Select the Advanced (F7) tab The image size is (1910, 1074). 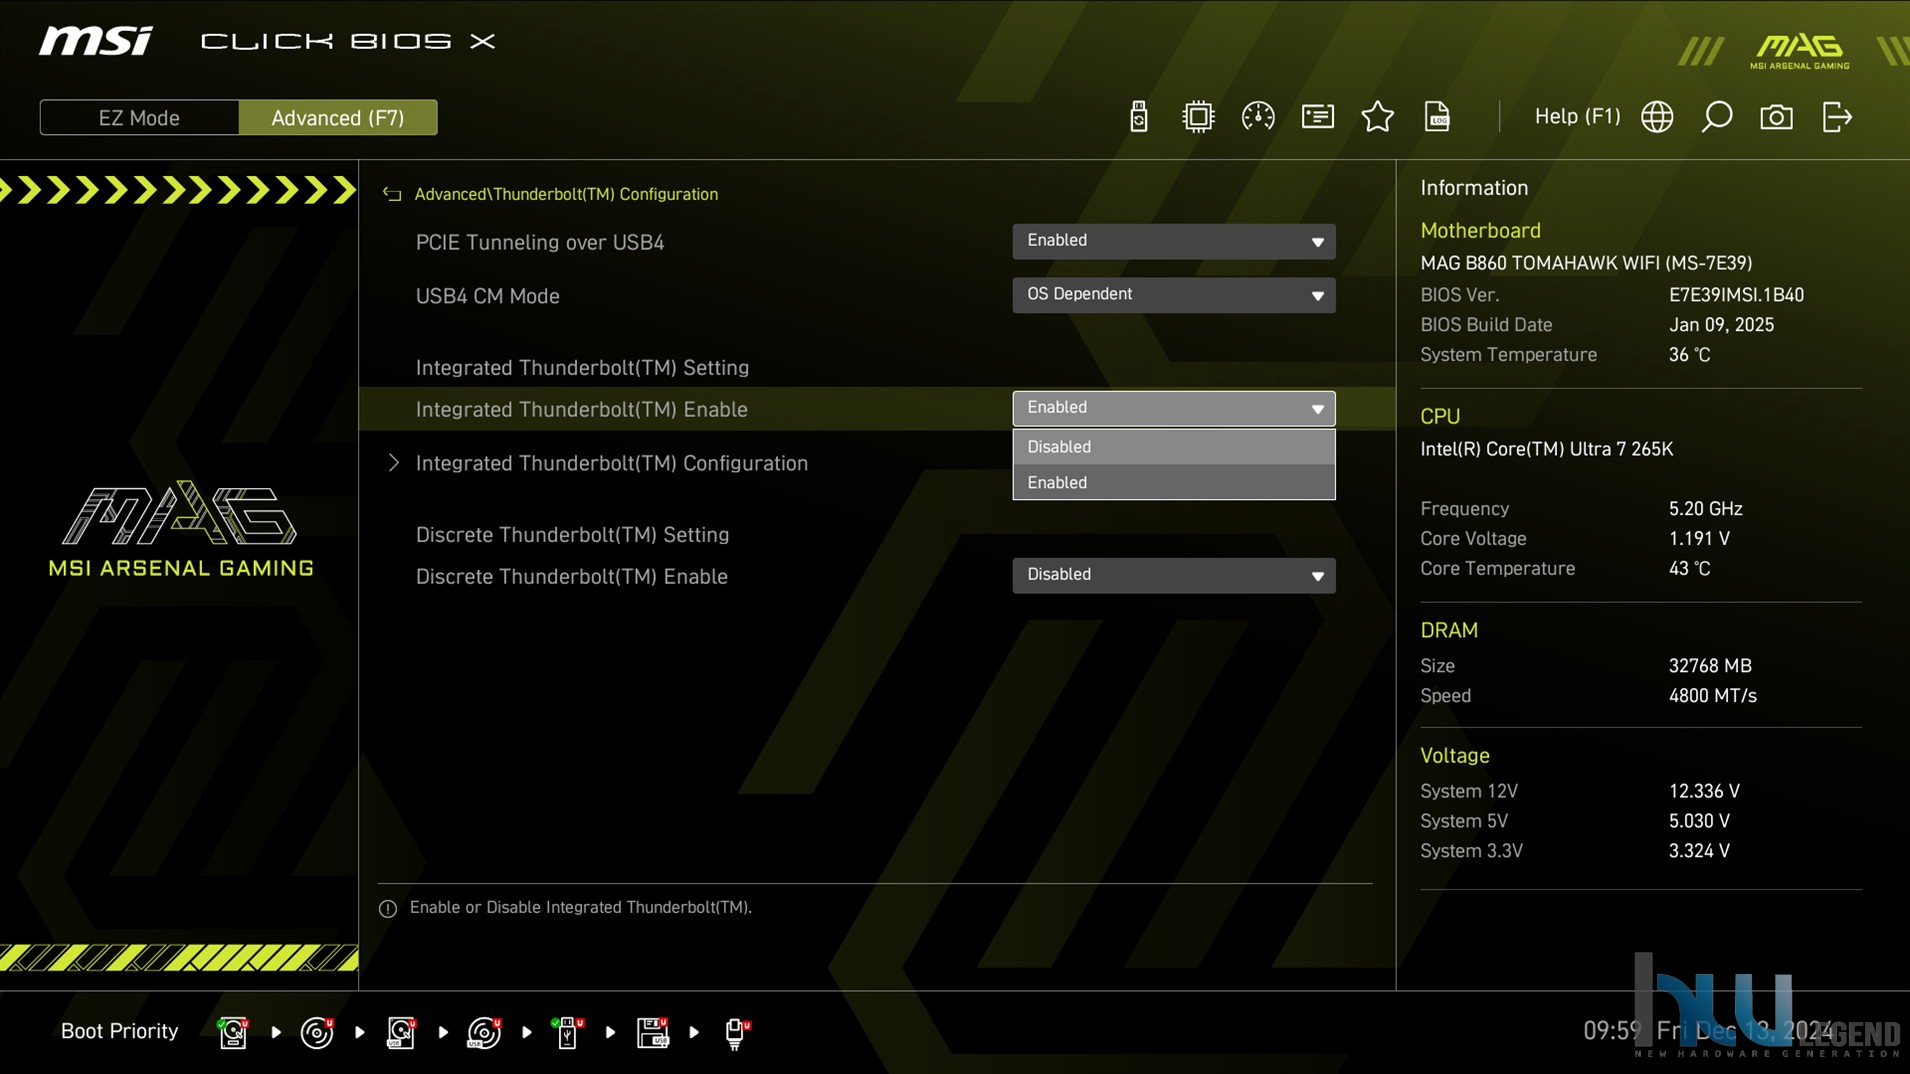pos(338,118)
